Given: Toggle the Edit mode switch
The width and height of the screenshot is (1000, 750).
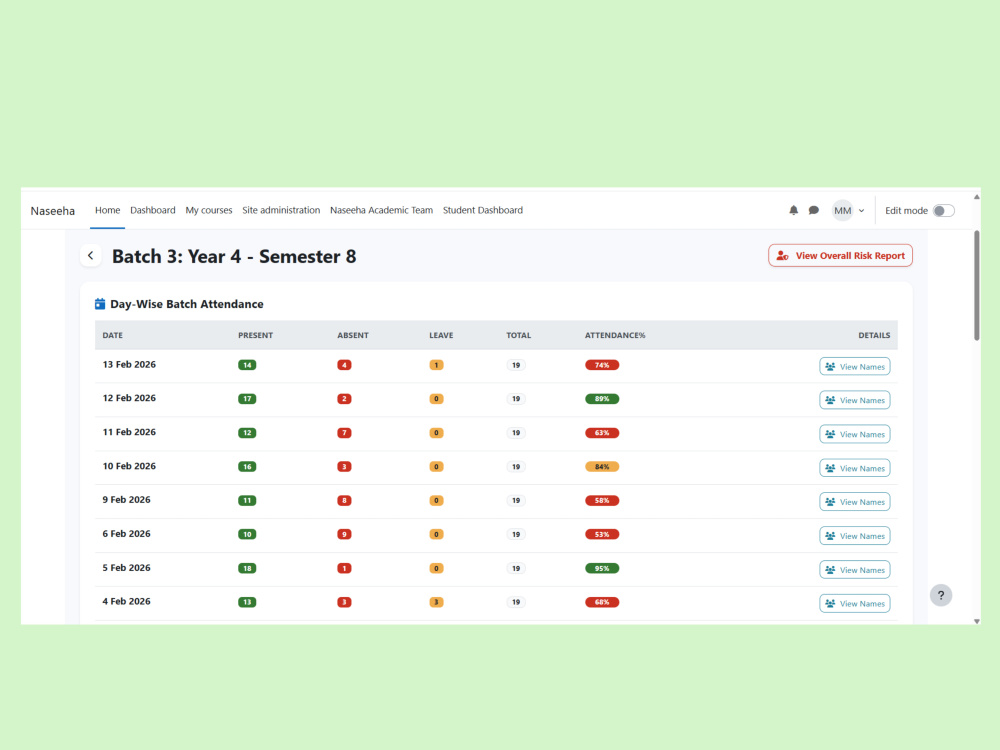Looking at the screenshot, I should pos(943,210).
